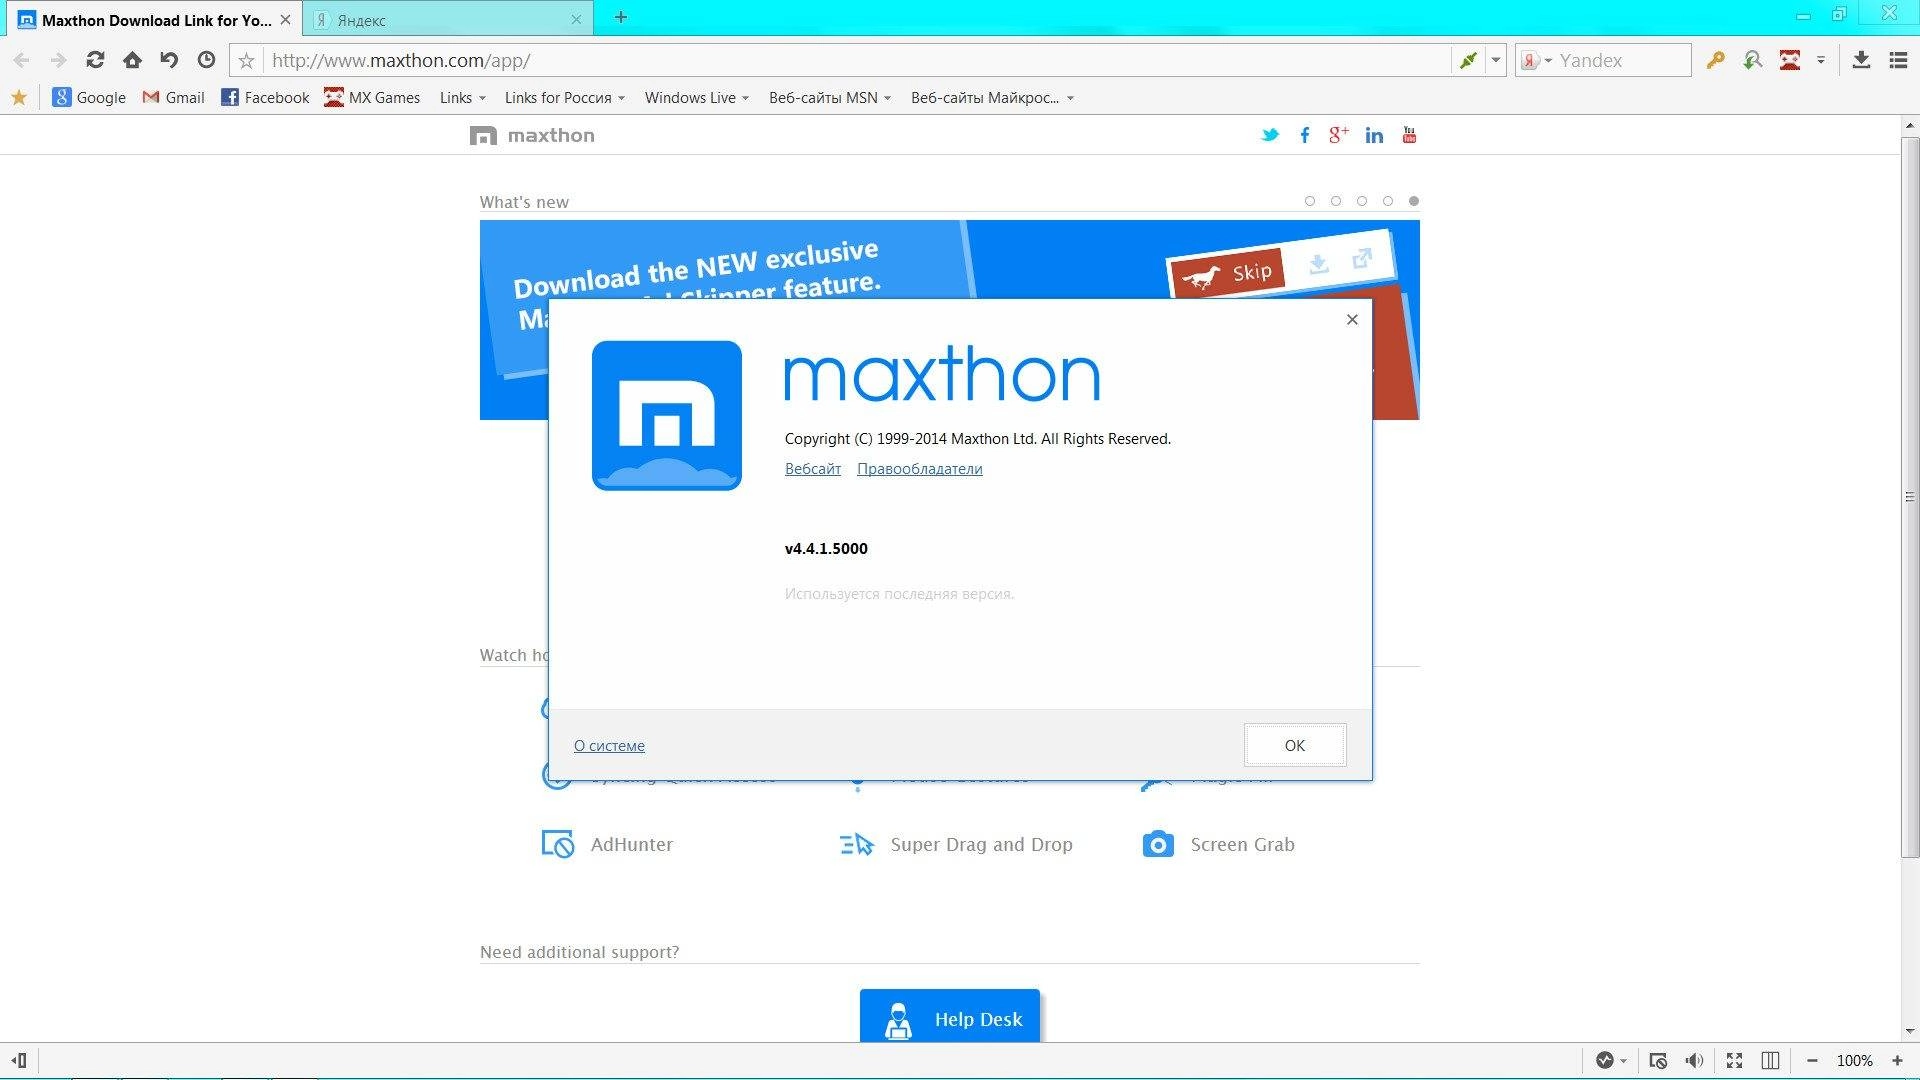Screen dimensions: 1920x1080
Task: Expand the Веб-сайты MSN folder
Action: (x=830, y=97)
